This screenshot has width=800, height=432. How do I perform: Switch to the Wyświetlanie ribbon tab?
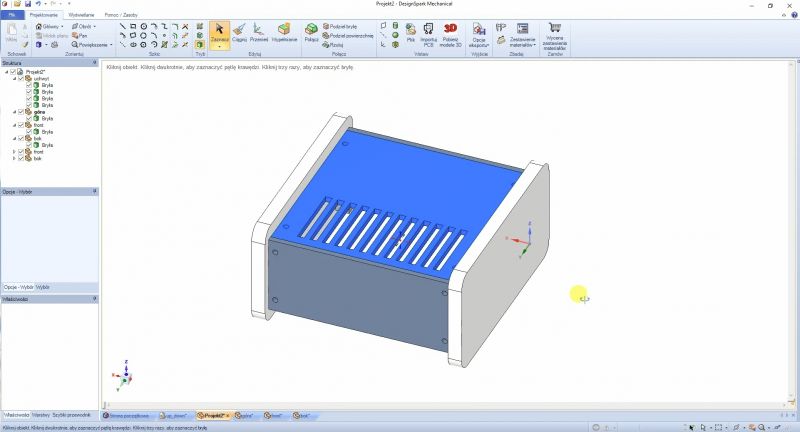pyautogui.click(x=82, y=15)
